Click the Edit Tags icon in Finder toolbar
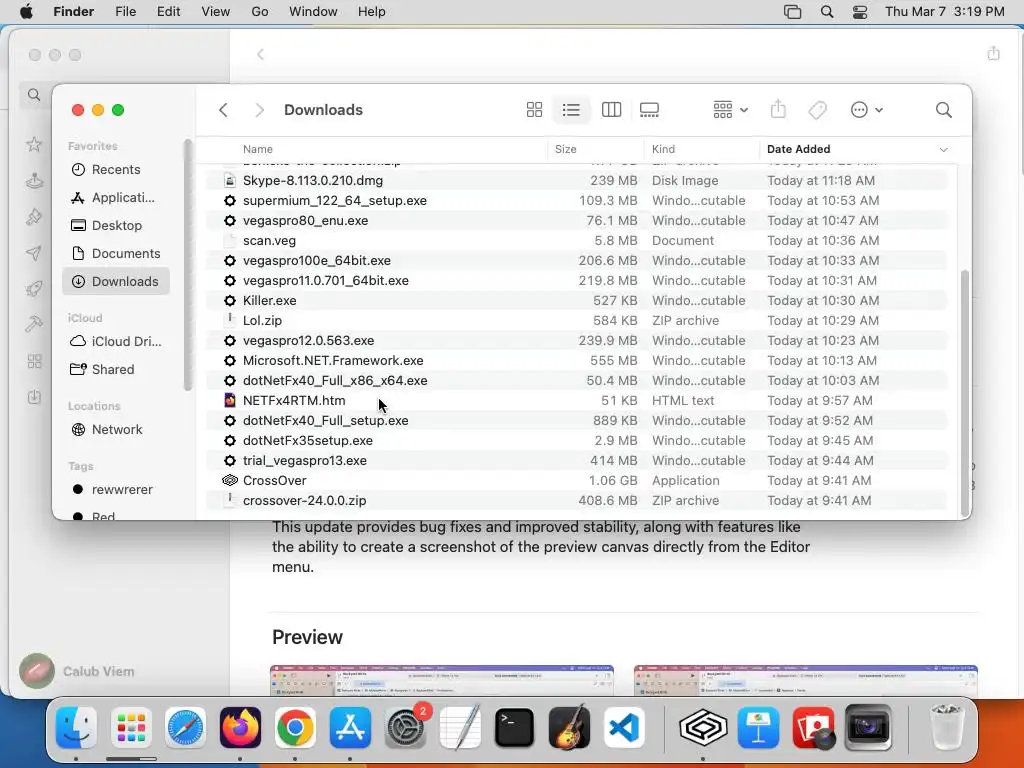 (x=818, y=110)
